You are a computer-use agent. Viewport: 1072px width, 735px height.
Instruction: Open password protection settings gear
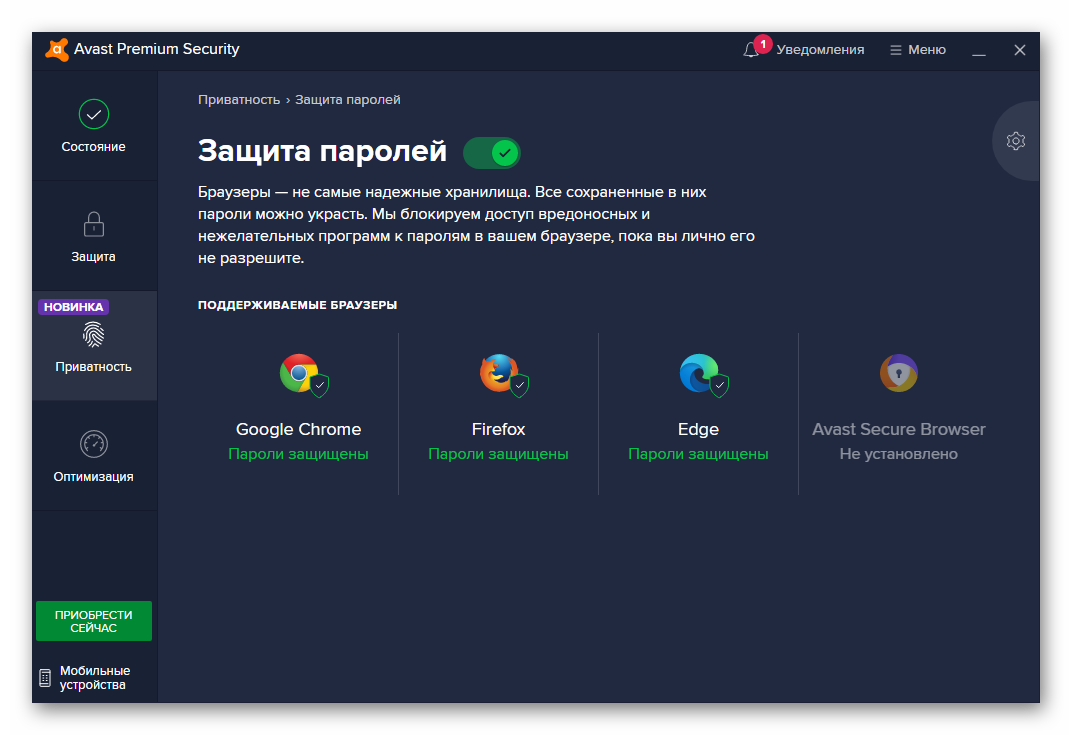pos(1016,141)
